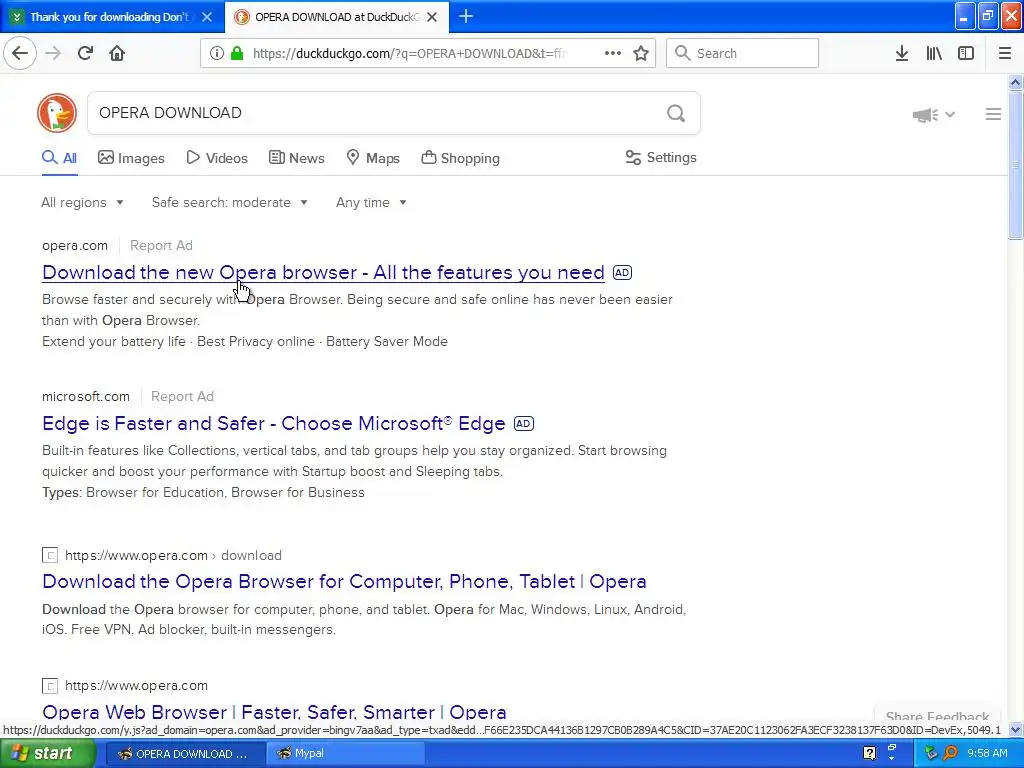Click the orange magnifier tray icon
The image size is (1024, 768).
click(950, 754)
